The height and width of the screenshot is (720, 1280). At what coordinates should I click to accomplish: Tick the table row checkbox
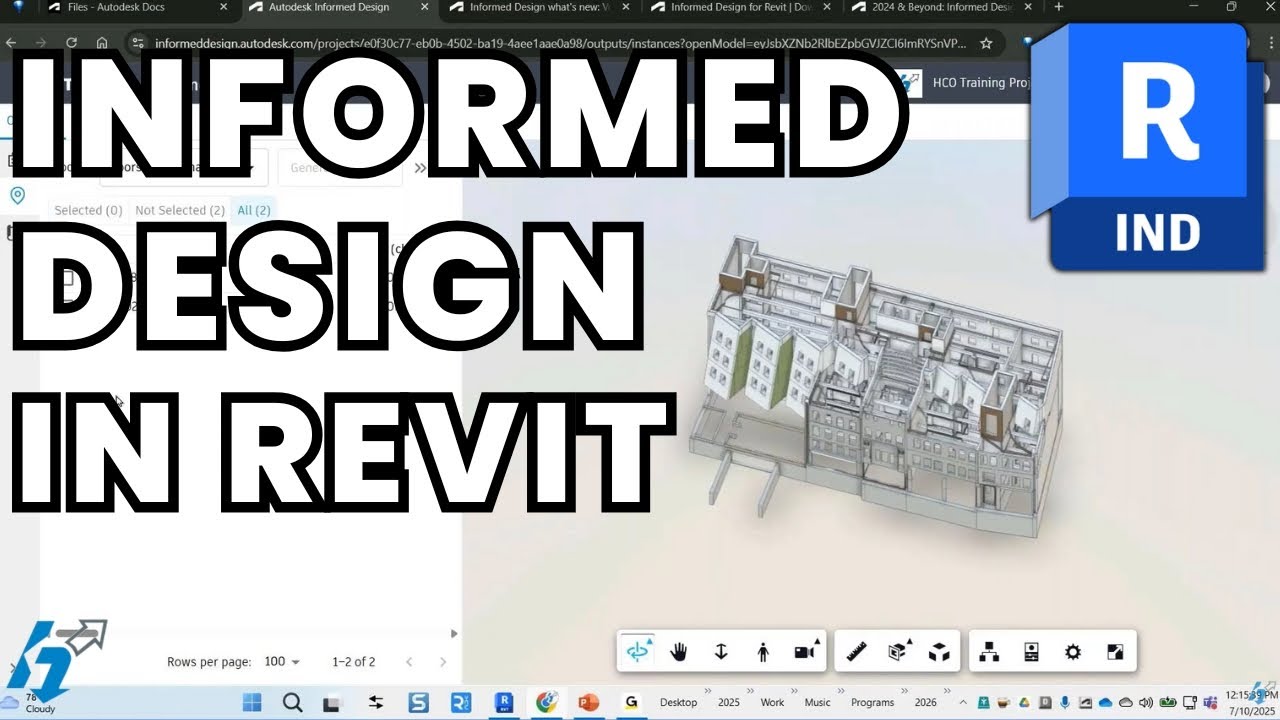click(68, 279)
